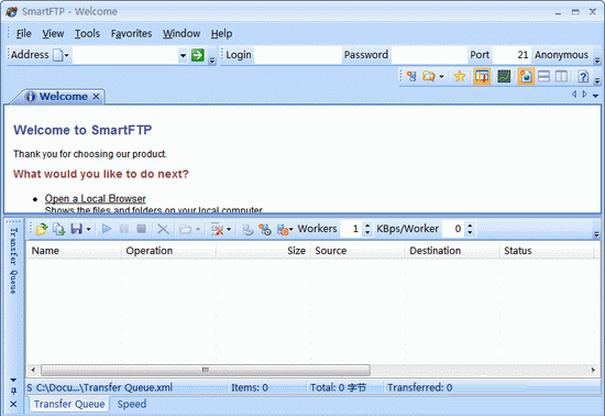Click the Start transfer play icon
Viewport: 605px width, 416px height.
tap(107, 229)
